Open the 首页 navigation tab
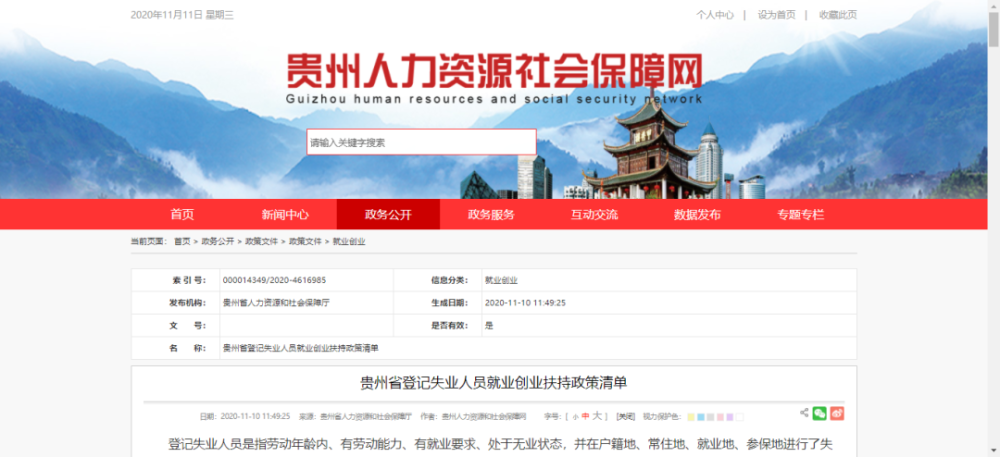The width and height of the screenshot is (1000, 457). click(x=182, y=214)
